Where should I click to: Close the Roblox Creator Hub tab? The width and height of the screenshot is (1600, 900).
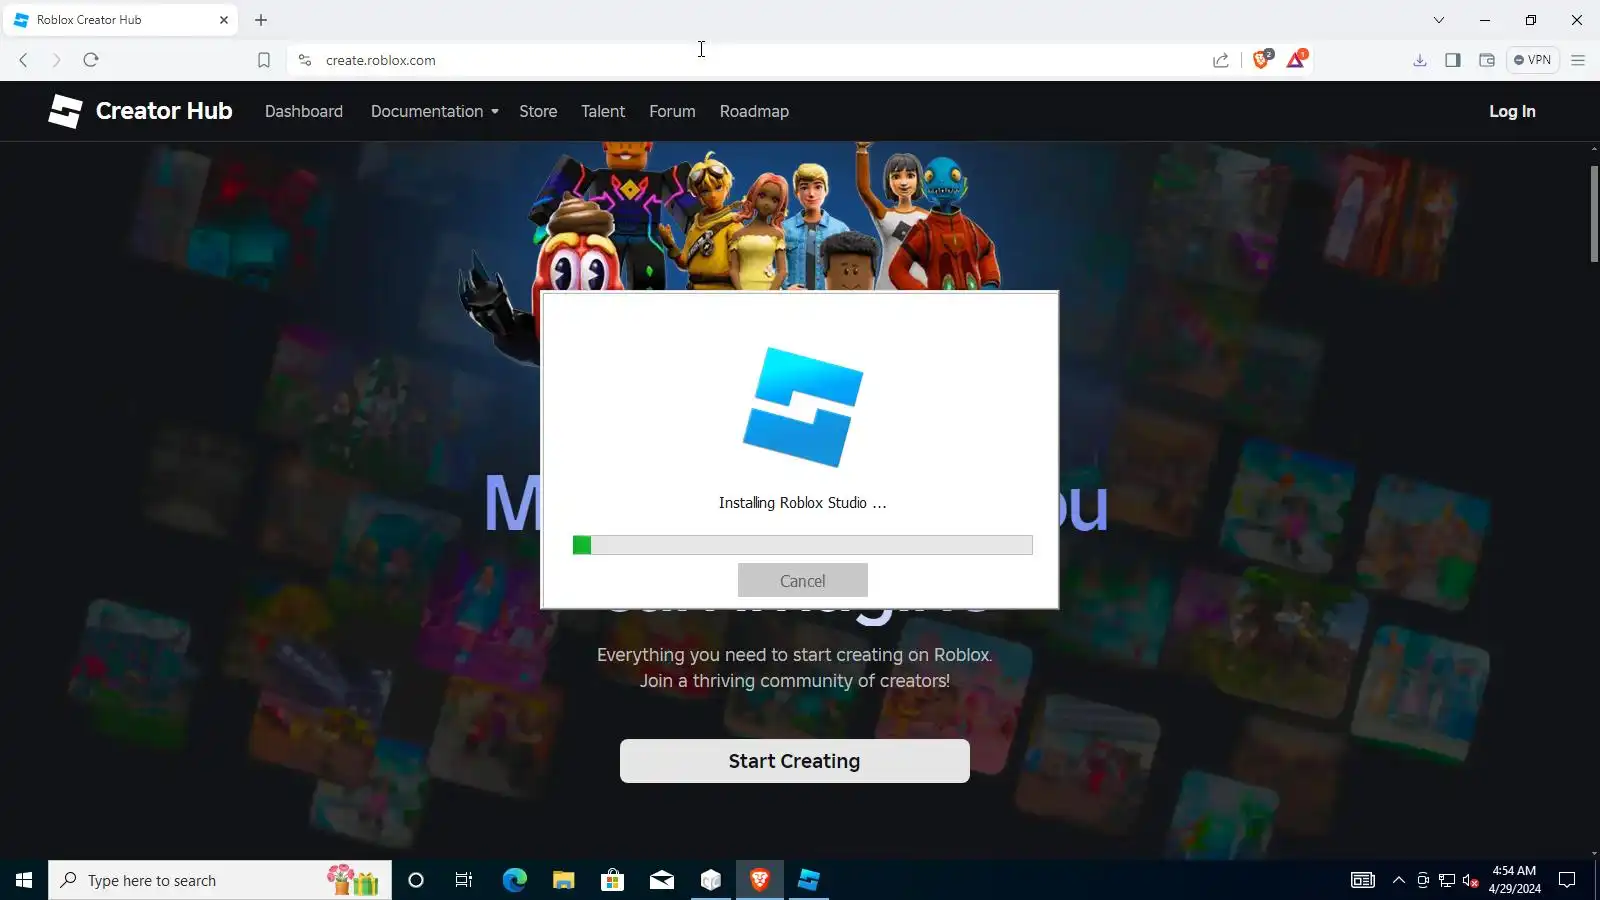click(224, 20)
